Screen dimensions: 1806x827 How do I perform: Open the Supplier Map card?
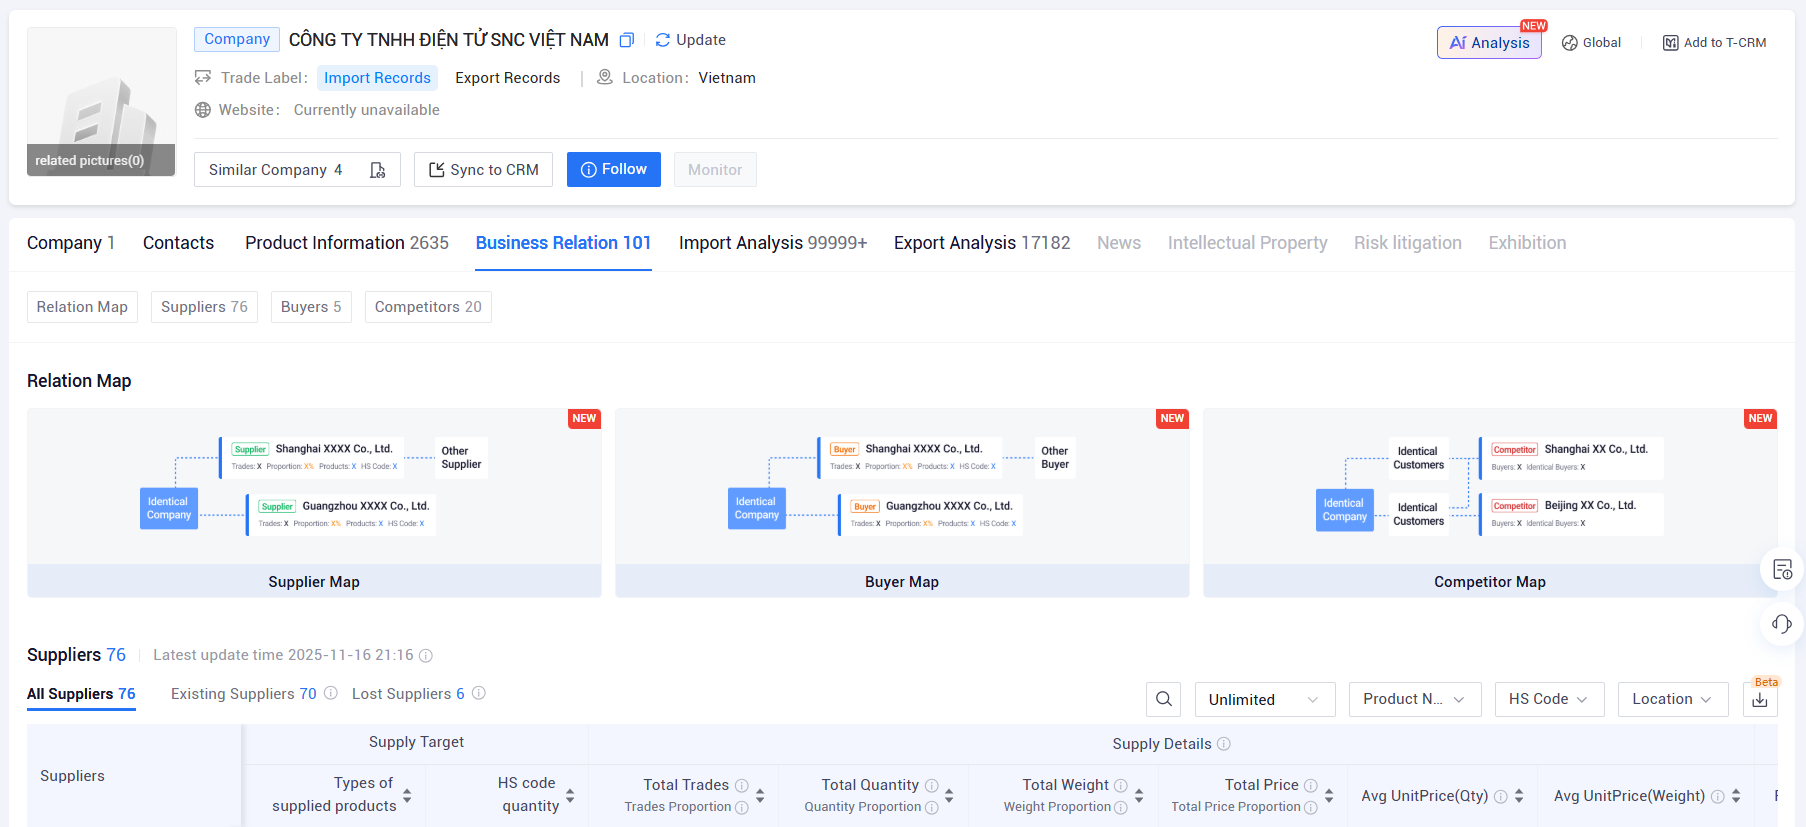tap(314, 503)
